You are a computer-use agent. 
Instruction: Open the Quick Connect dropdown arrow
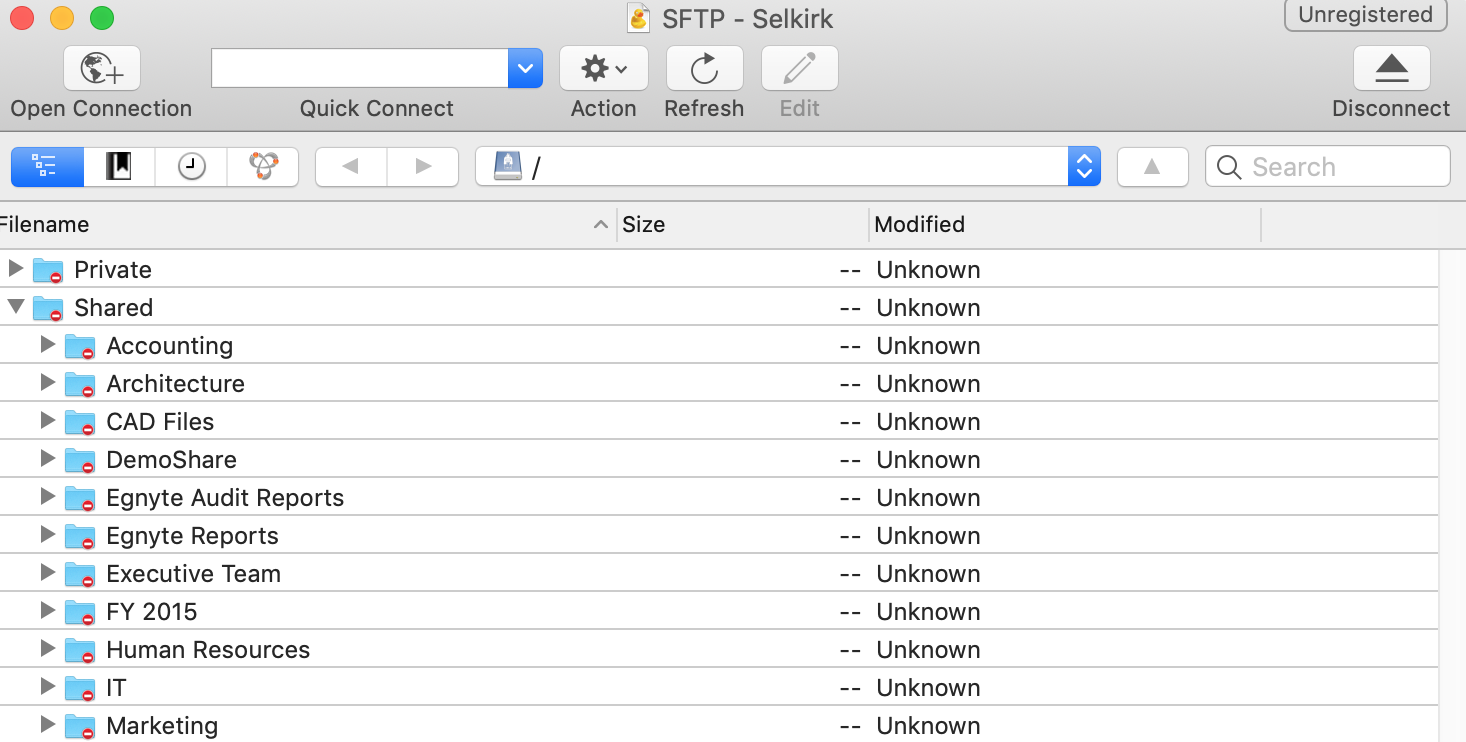pyautogui.click(x=525, y=69)
